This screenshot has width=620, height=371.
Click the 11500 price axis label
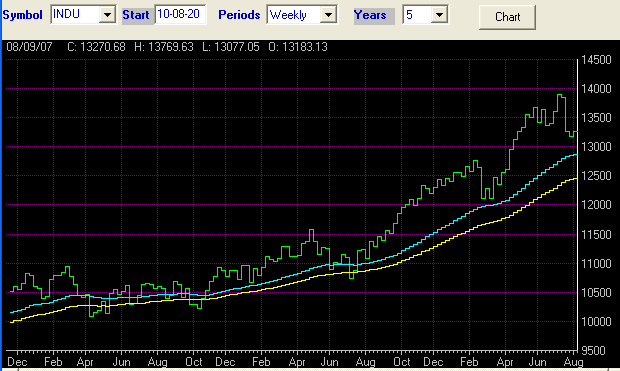(596, 235)
